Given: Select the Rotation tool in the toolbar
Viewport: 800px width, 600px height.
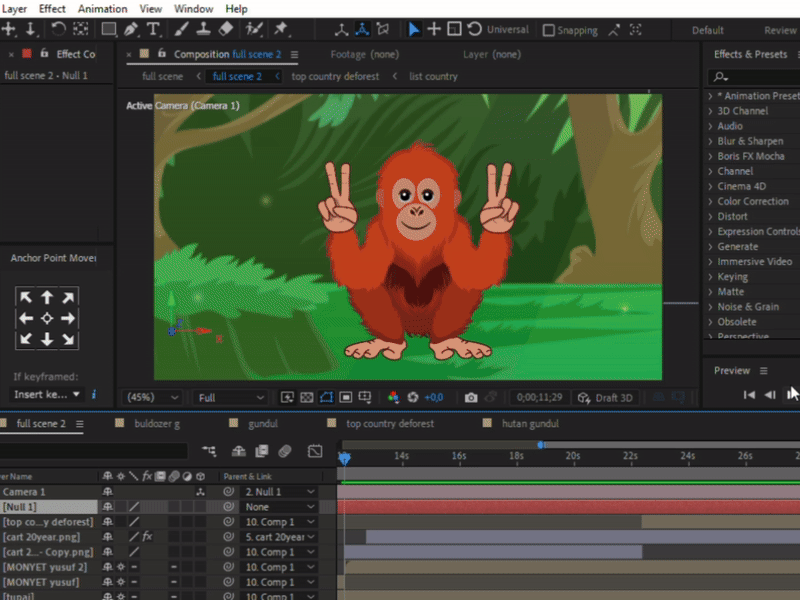Looking at the screenshot, I should click(58, 29).
